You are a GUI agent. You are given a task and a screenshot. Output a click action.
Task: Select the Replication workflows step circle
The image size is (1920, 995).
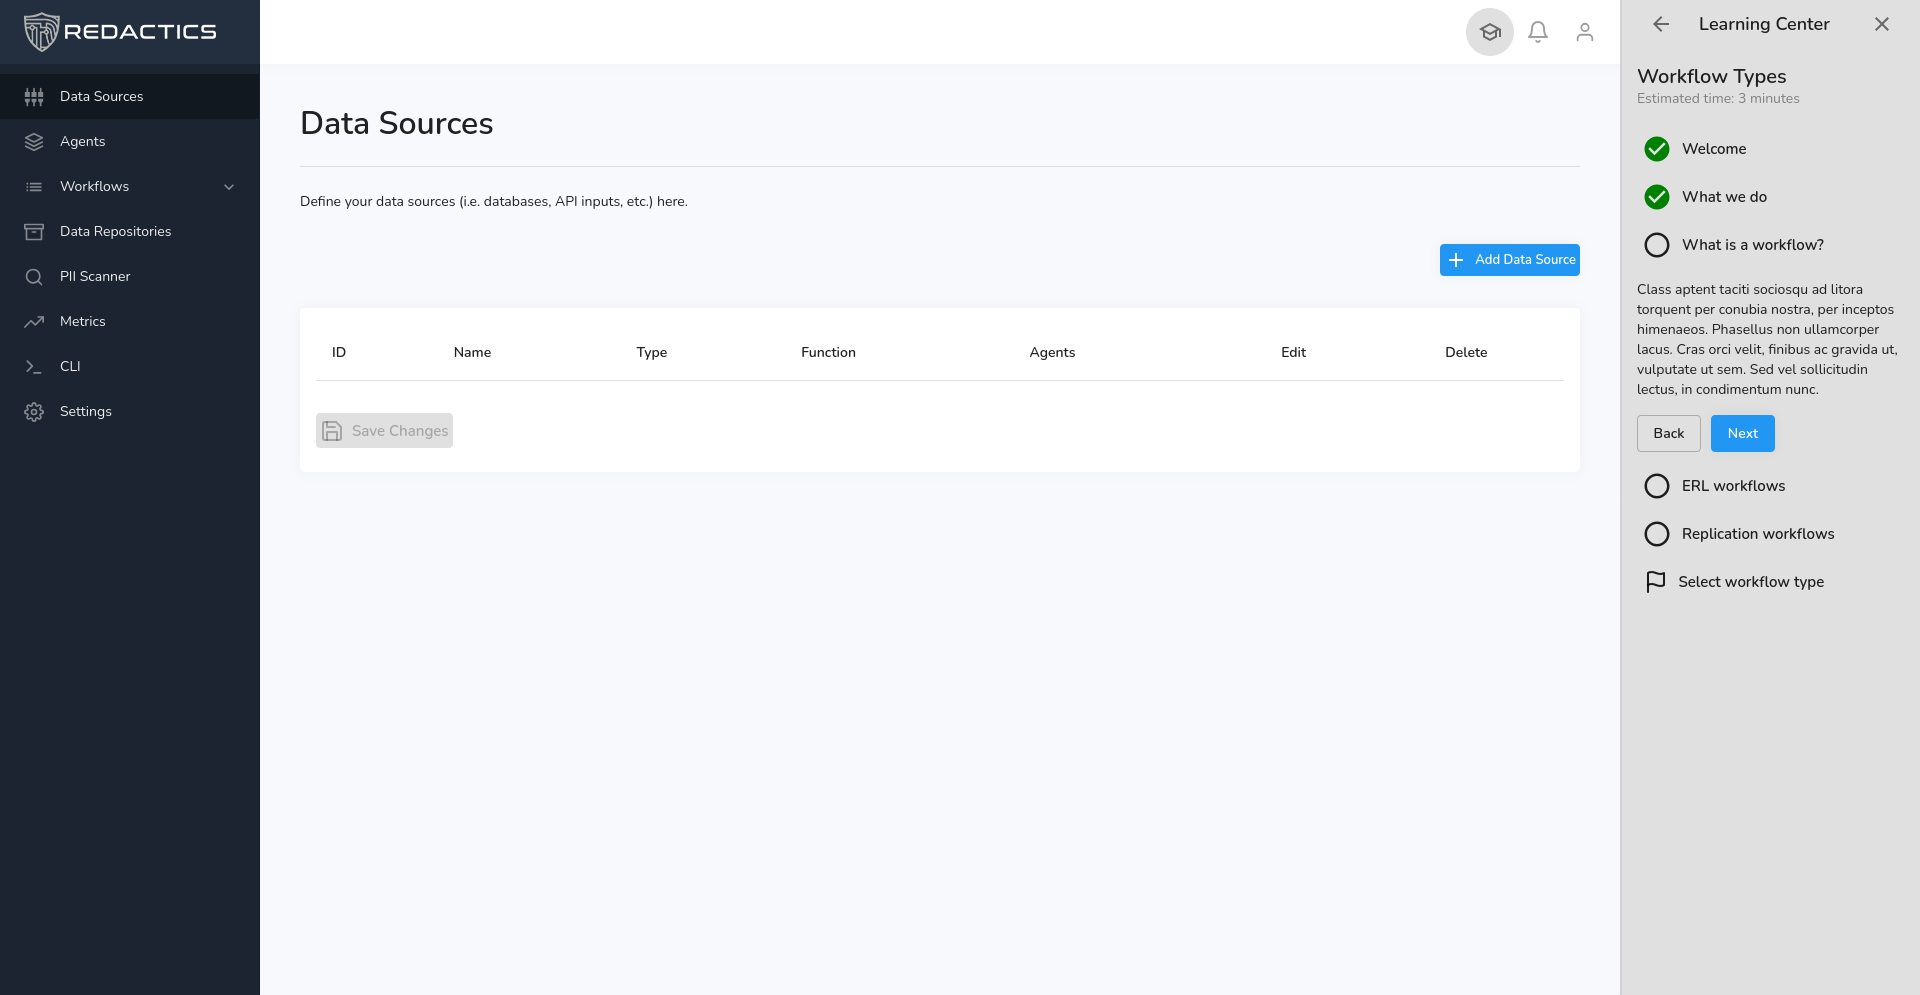click(x=1657, y=534)
